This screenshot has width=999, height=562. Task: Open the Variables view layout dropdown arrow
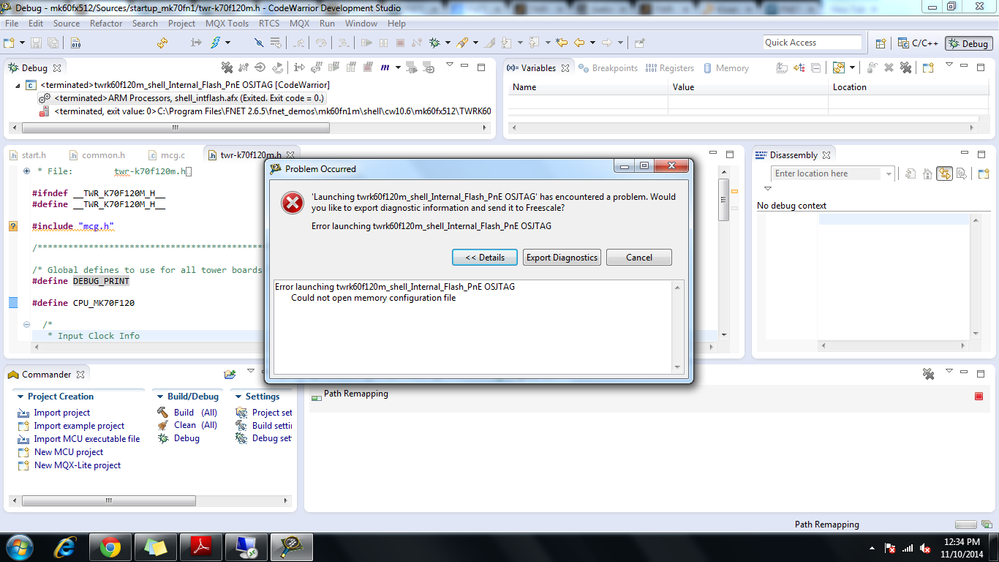click(852, 68)
